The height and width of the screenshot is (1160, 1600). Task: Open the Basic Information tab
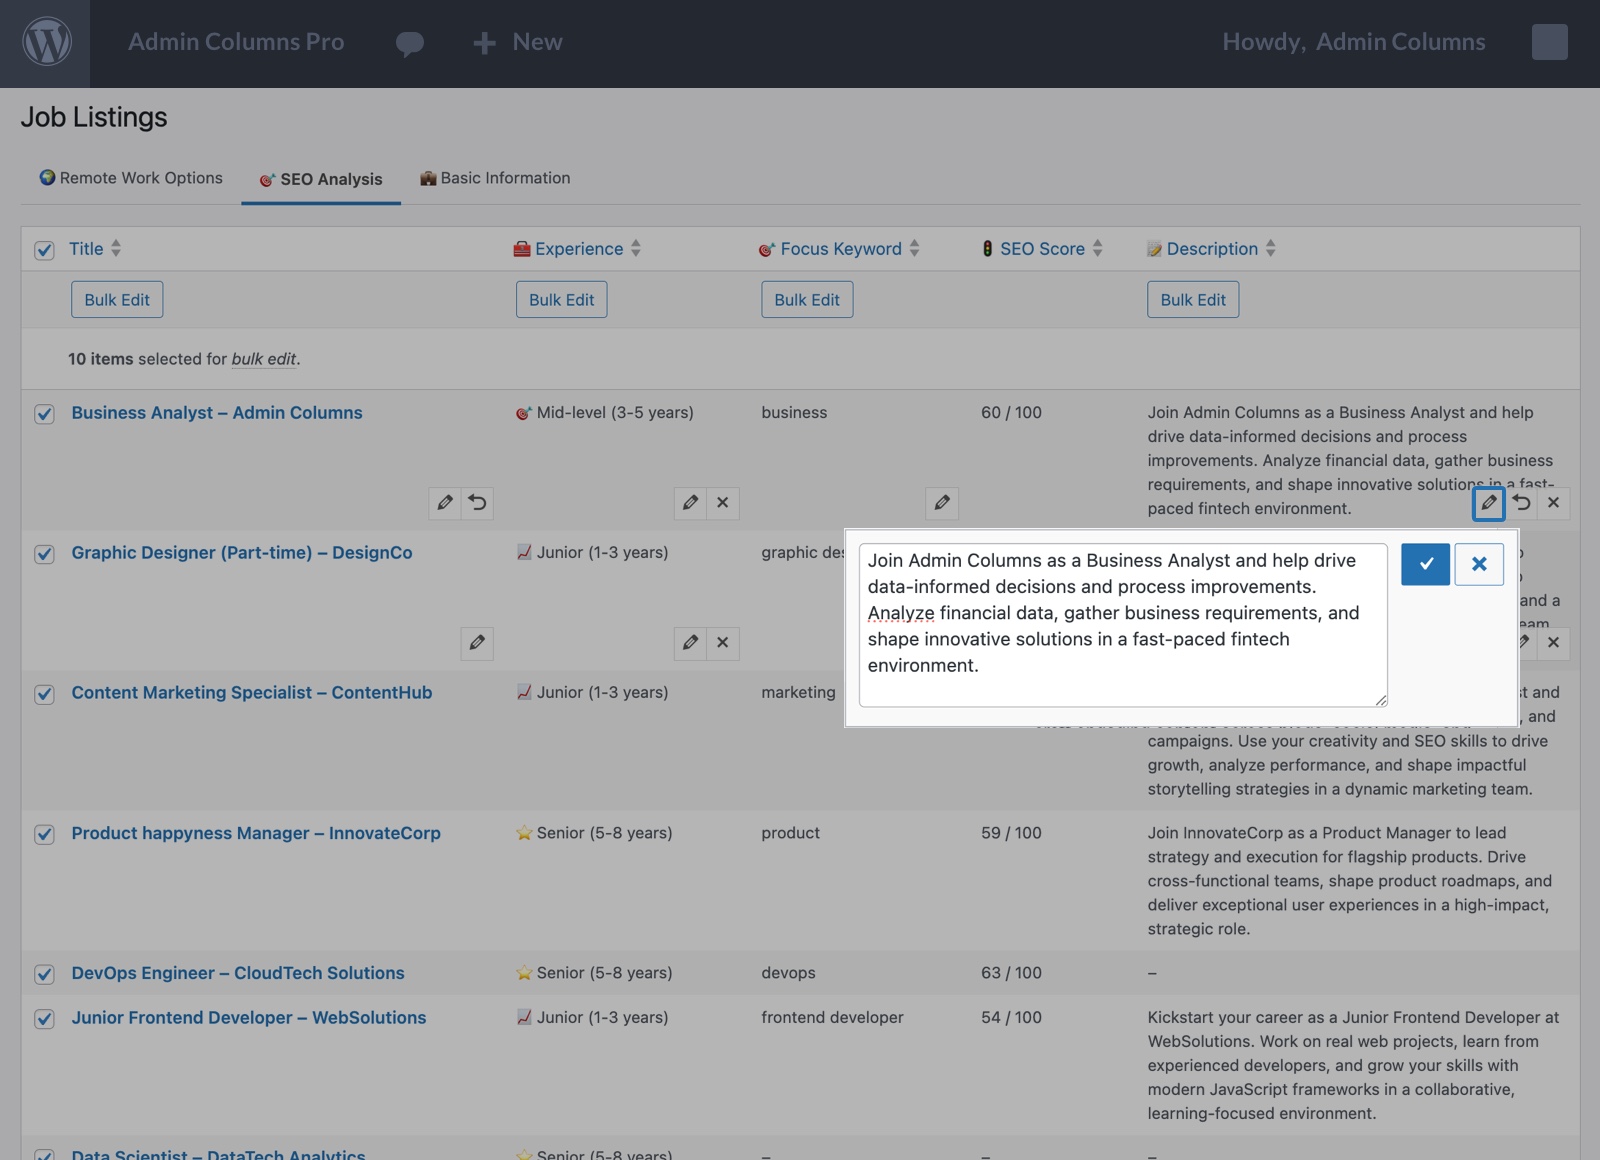click(495, 178)
